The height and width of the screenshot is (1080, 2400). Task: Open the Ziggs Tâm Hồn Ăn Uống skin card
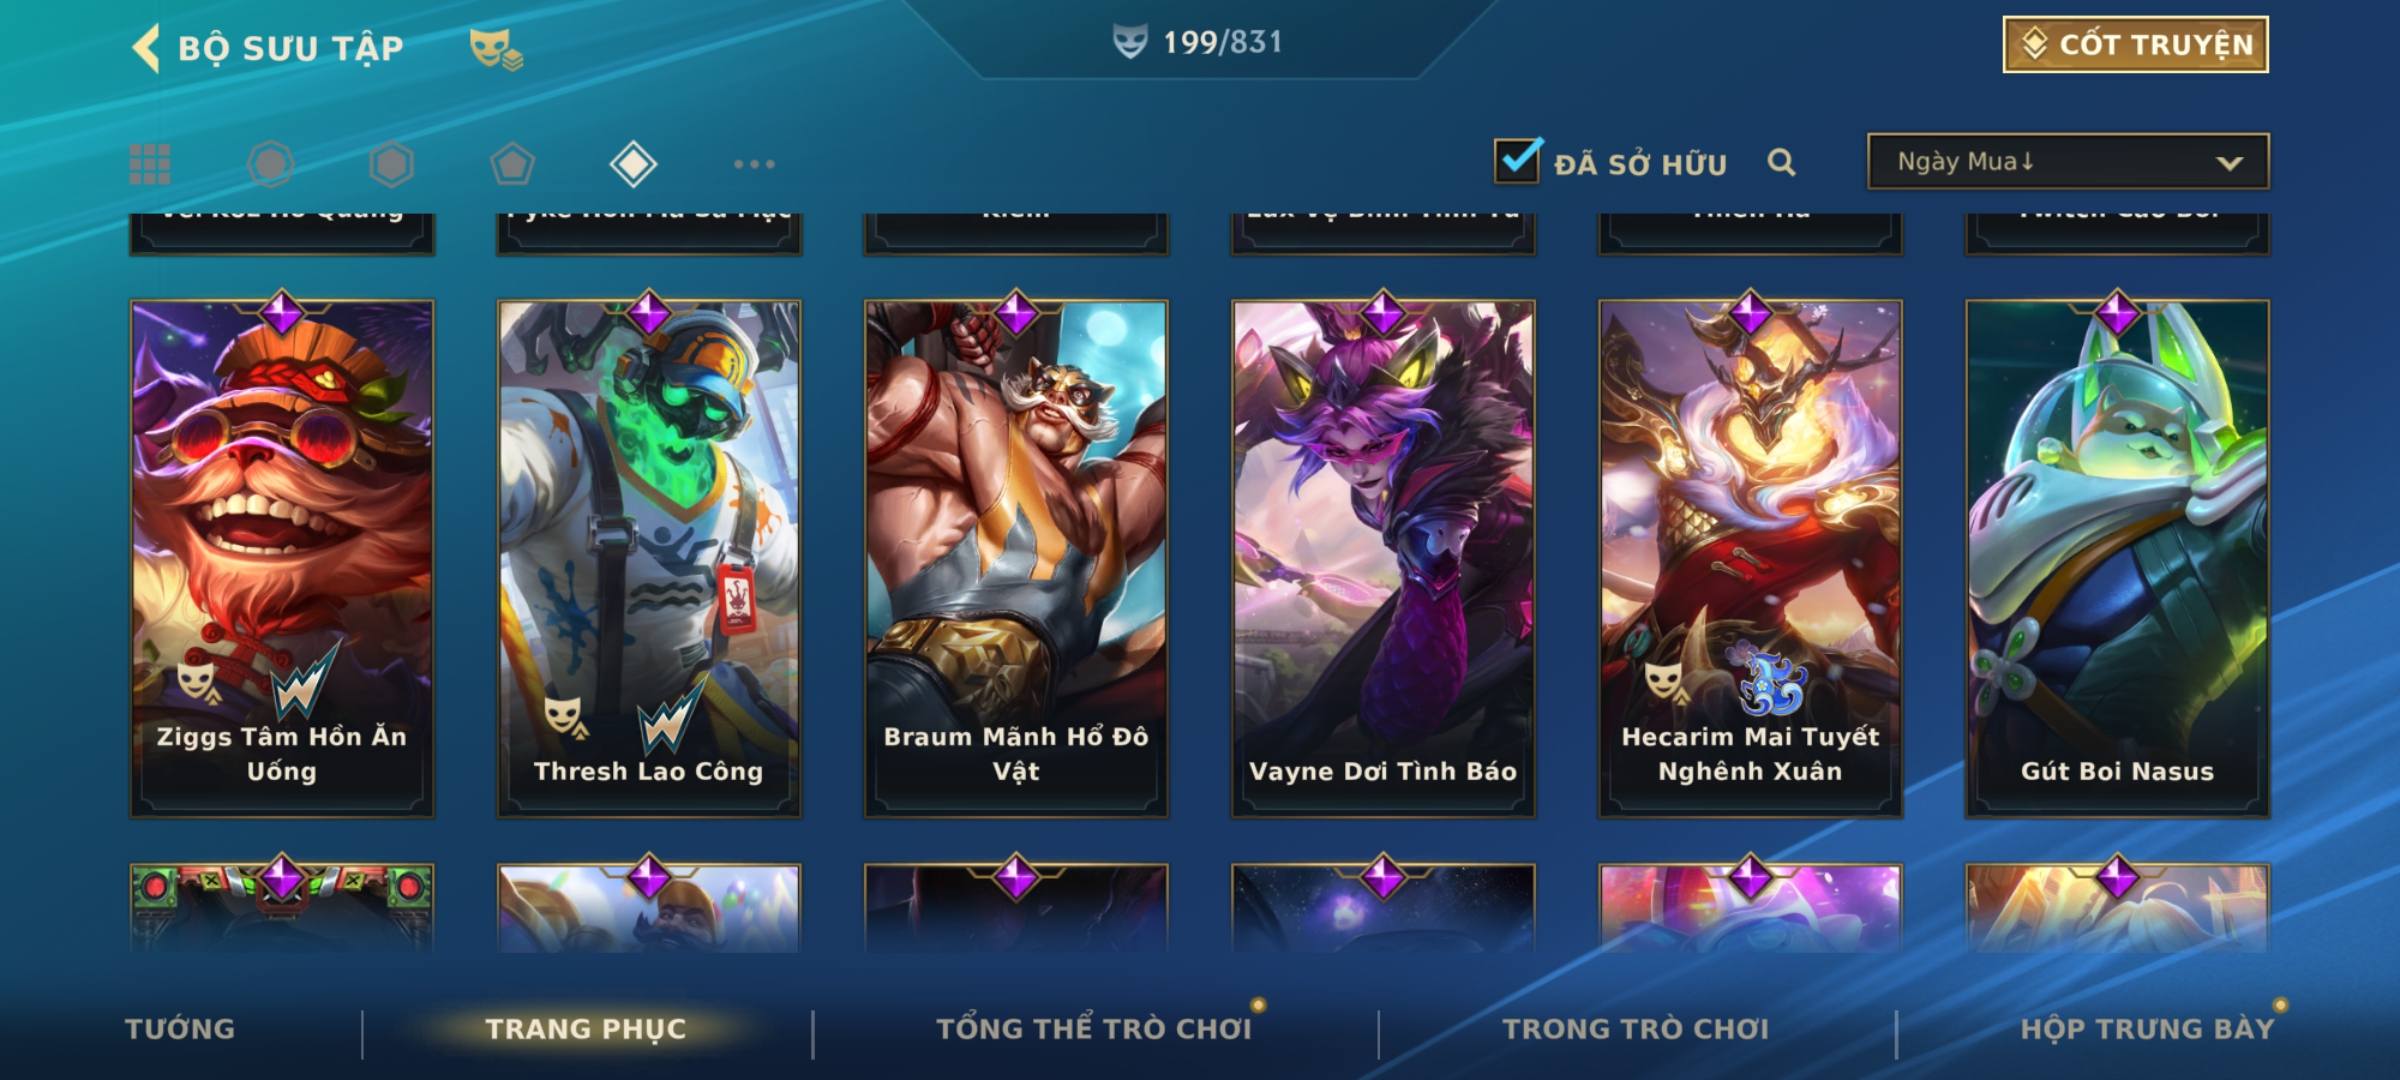point(282,558)
